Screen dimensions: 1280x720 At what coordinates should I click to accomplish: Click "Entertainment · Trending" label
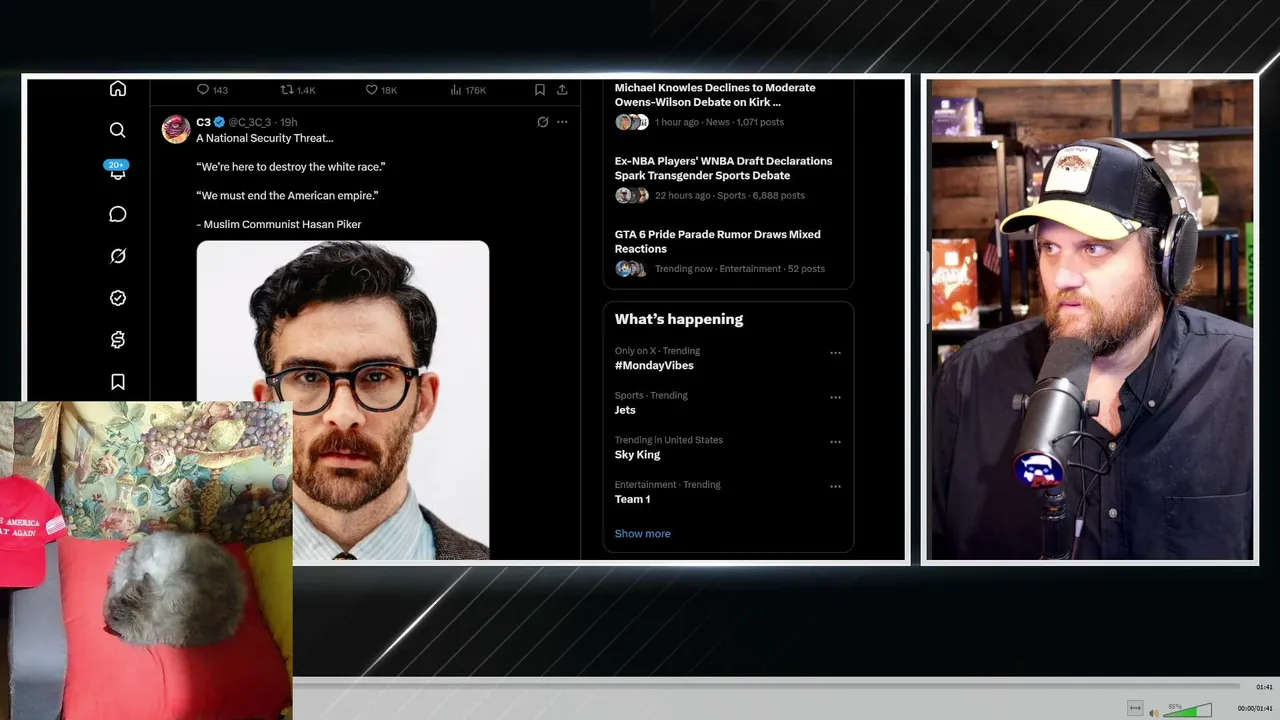pos(668,485)
